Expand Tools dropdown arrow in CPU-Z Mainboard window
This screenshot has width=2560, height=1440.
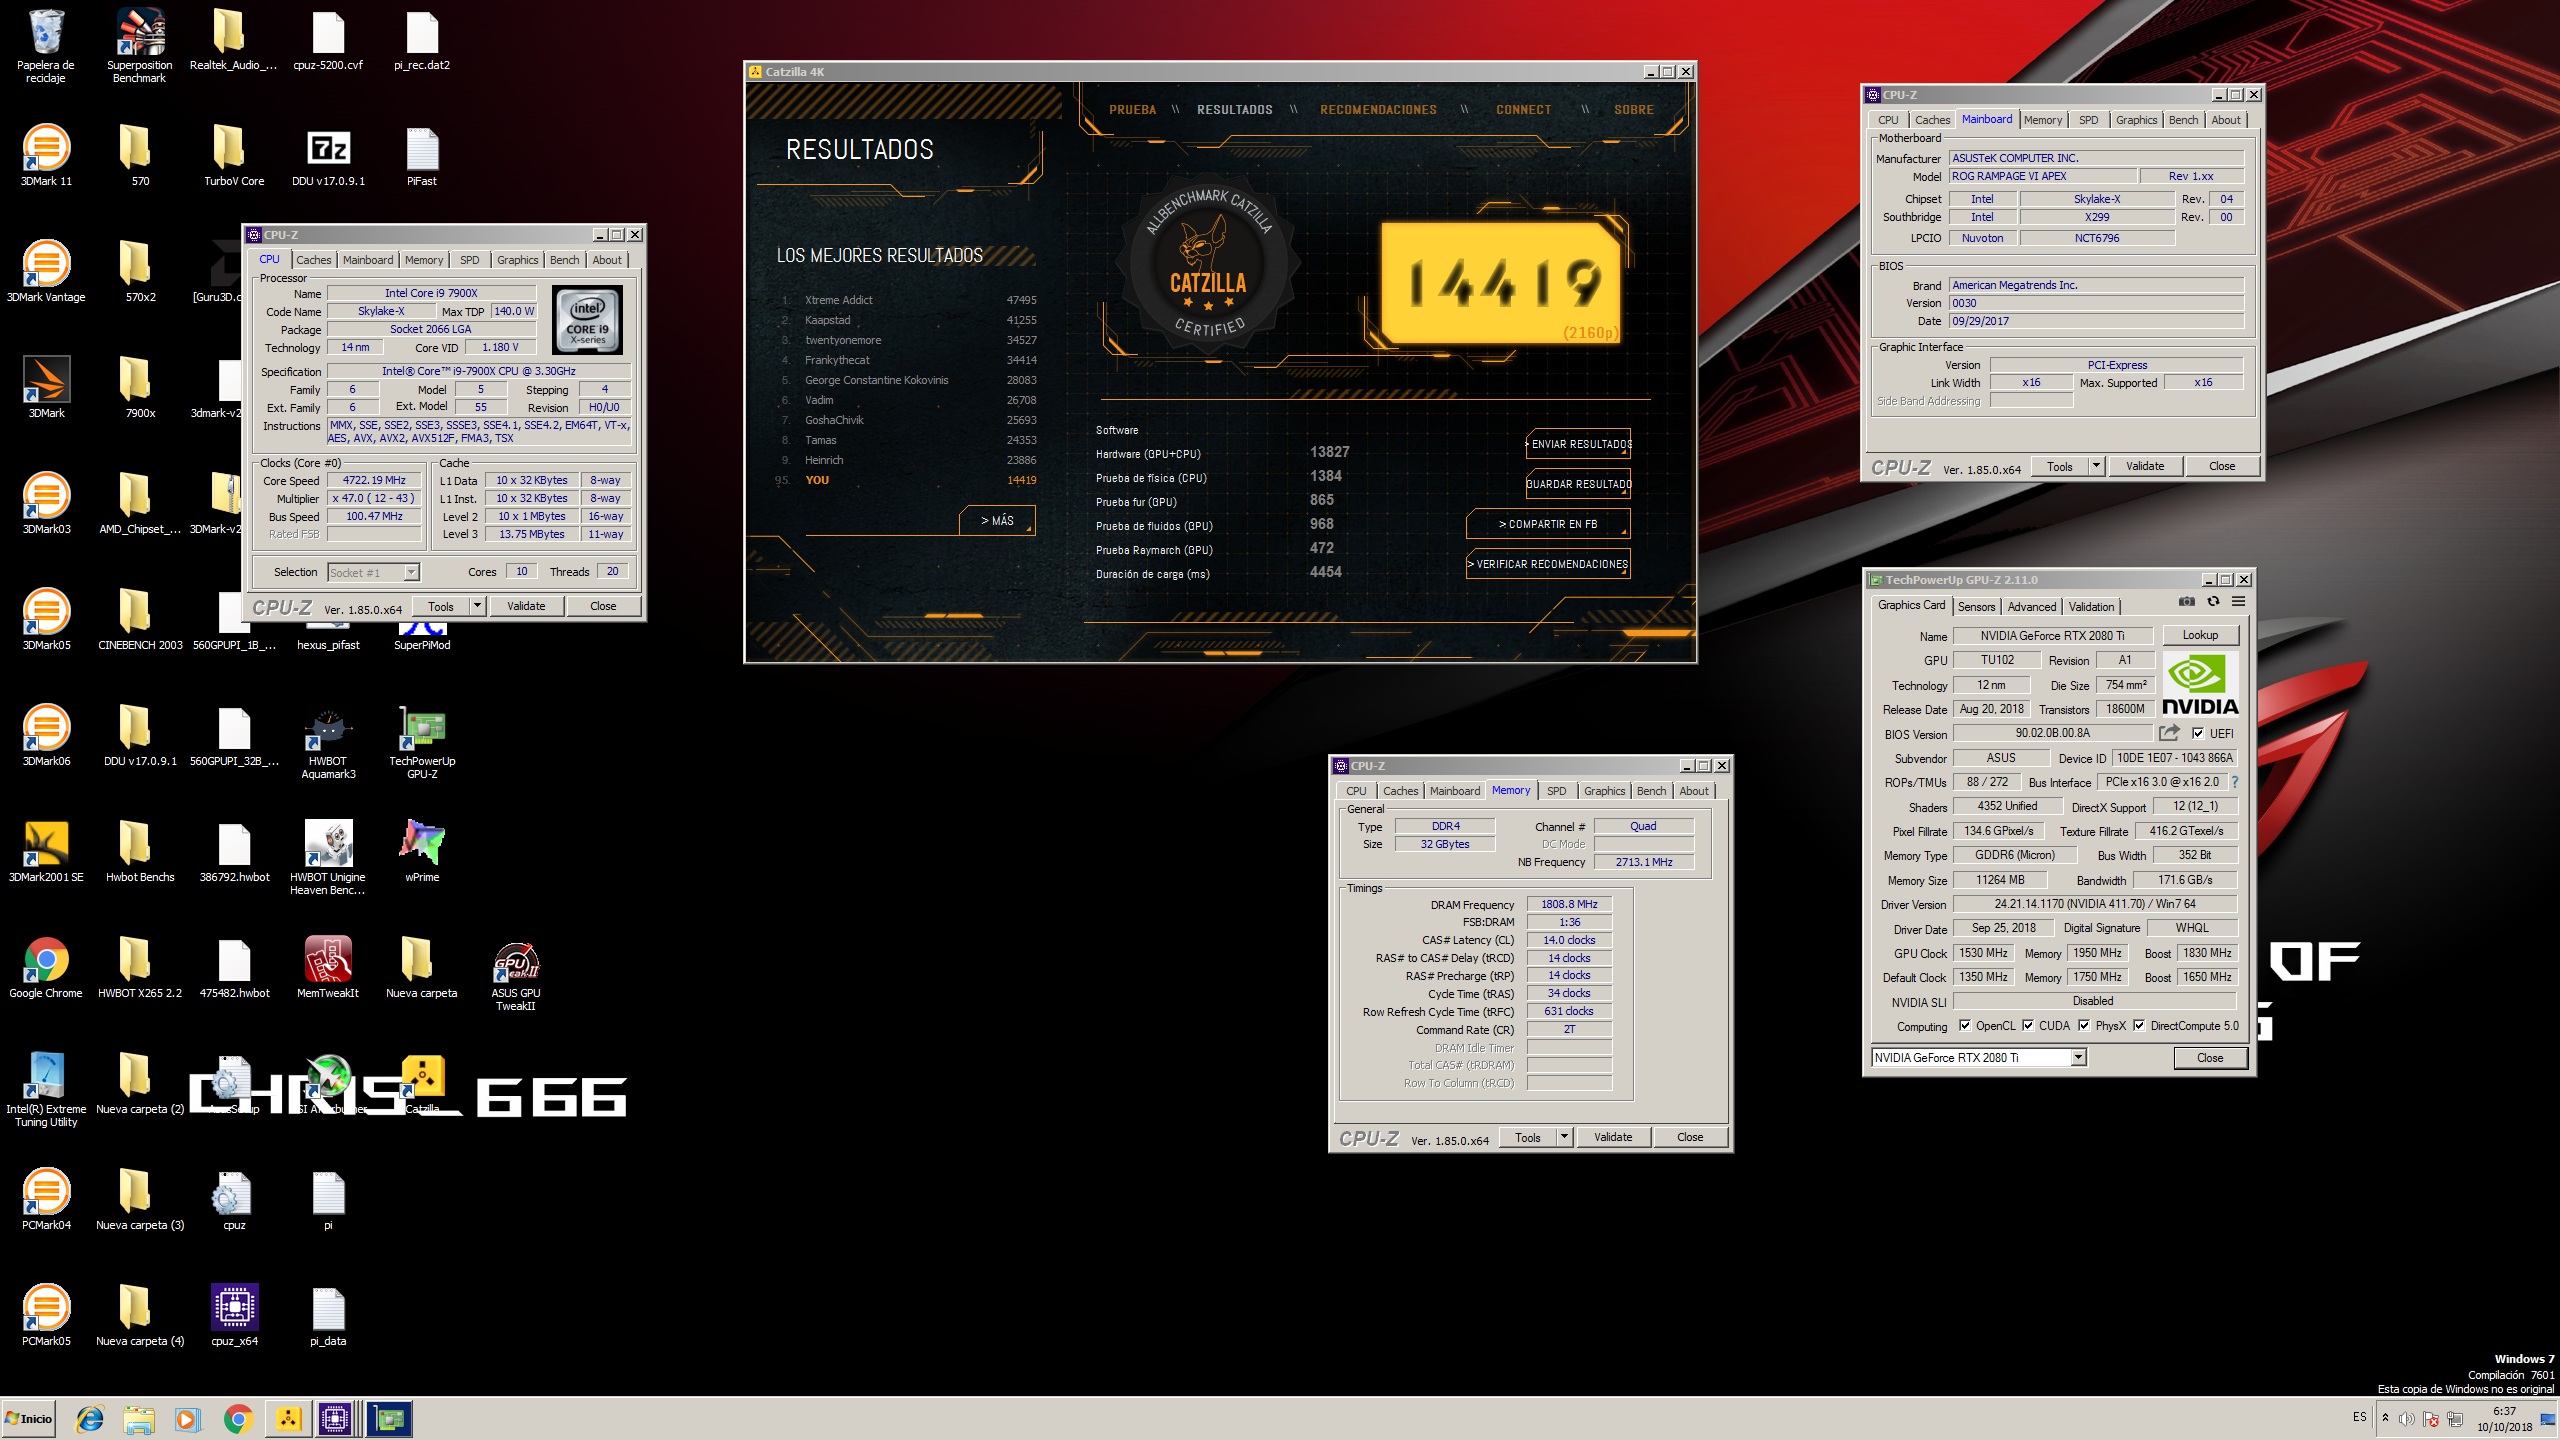tap(2097, 466)
